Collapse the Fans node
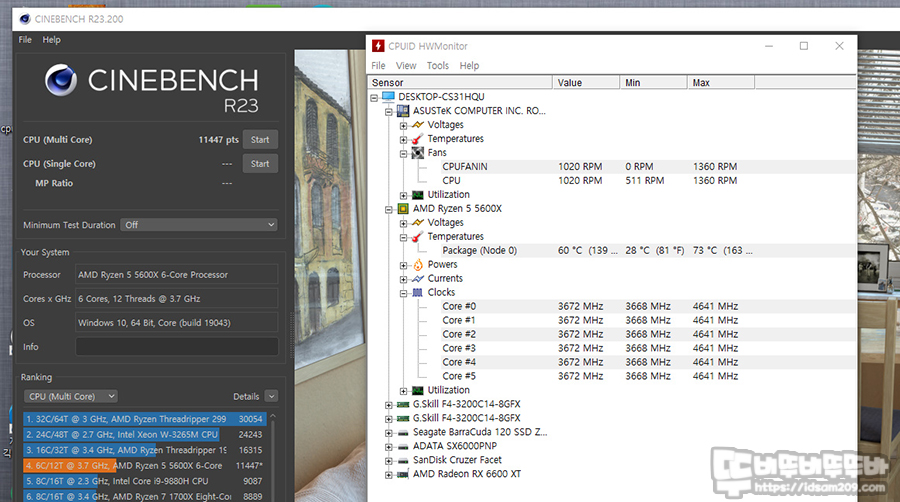The image size is (900, 502). pos(404,154)
